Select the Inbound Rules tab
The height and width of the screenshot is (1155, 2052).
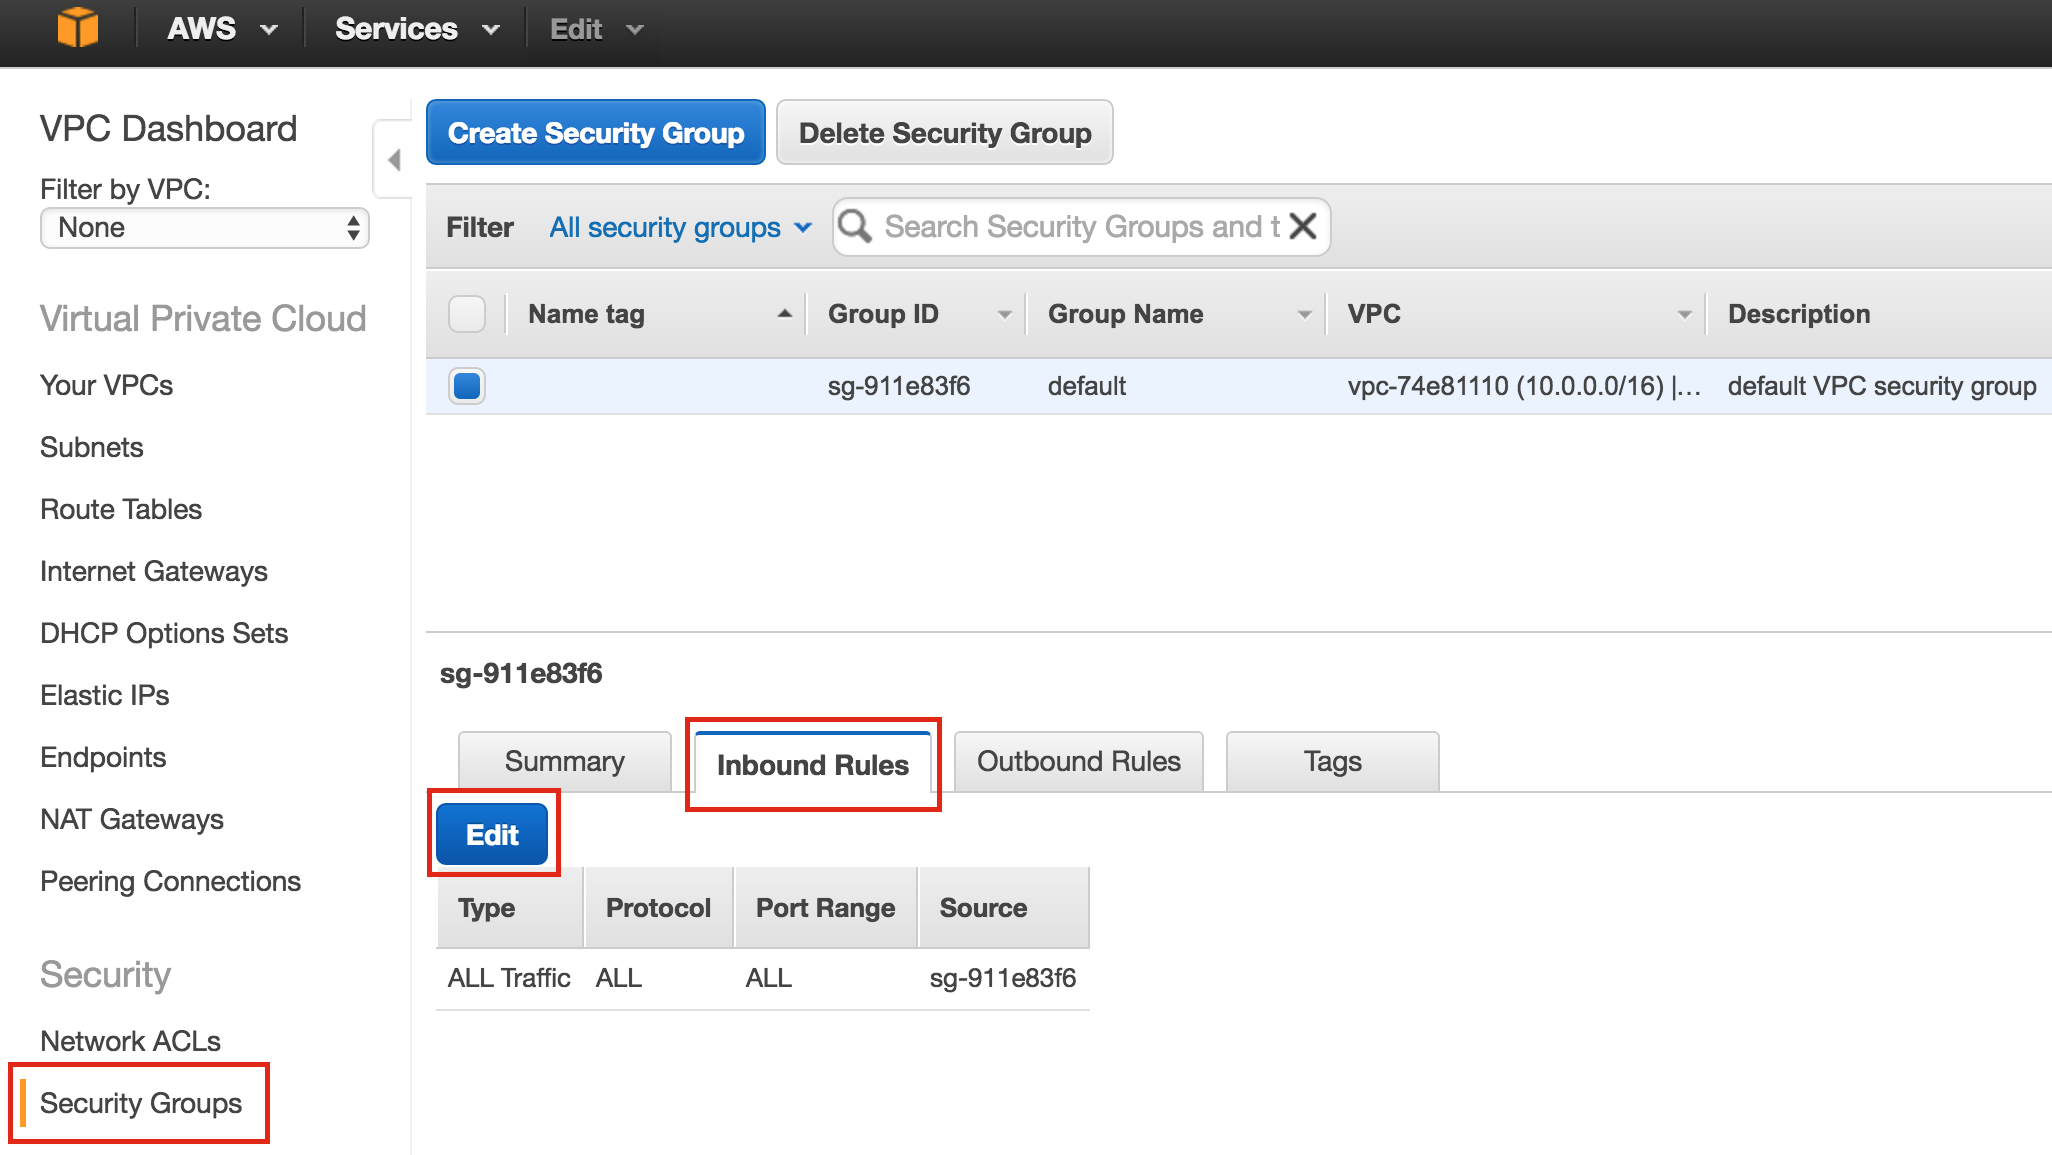point(813,765)
